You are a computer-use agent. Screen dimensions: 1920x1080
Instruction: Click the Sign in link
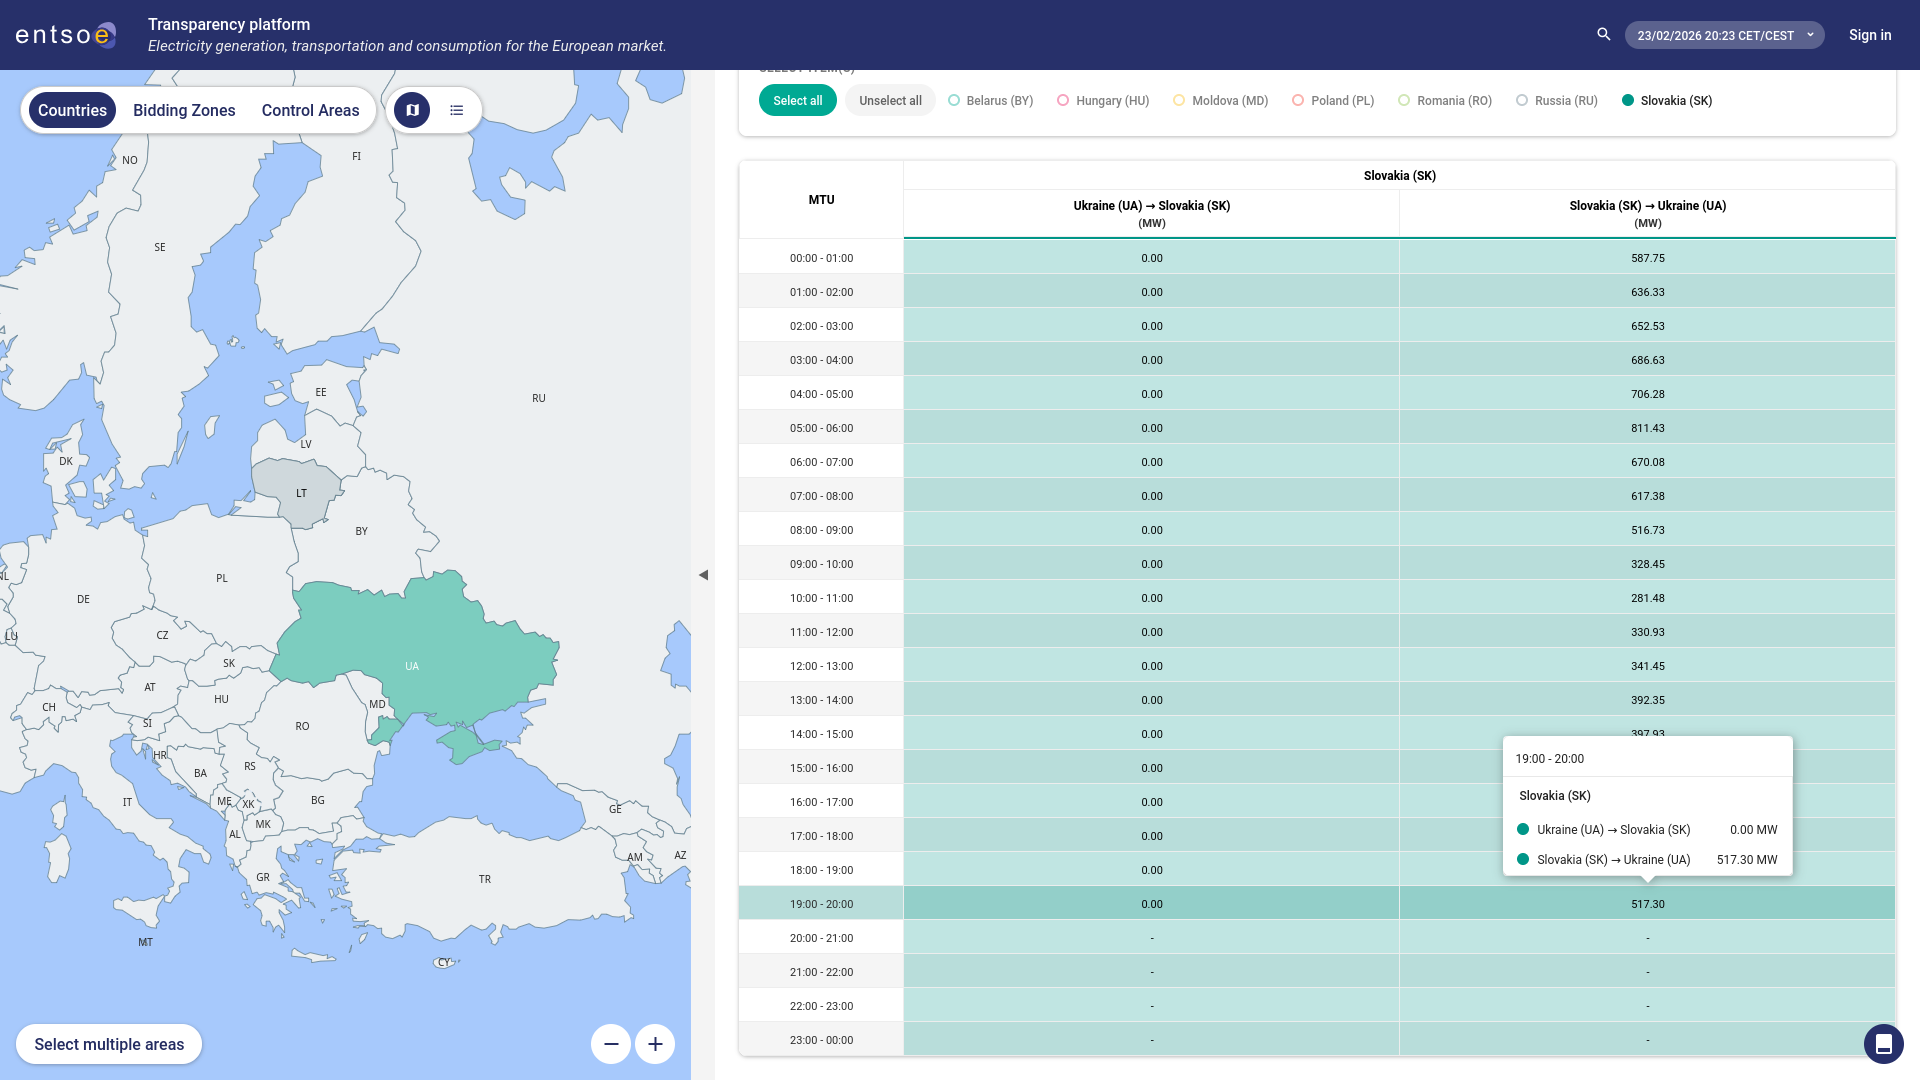1869,35
